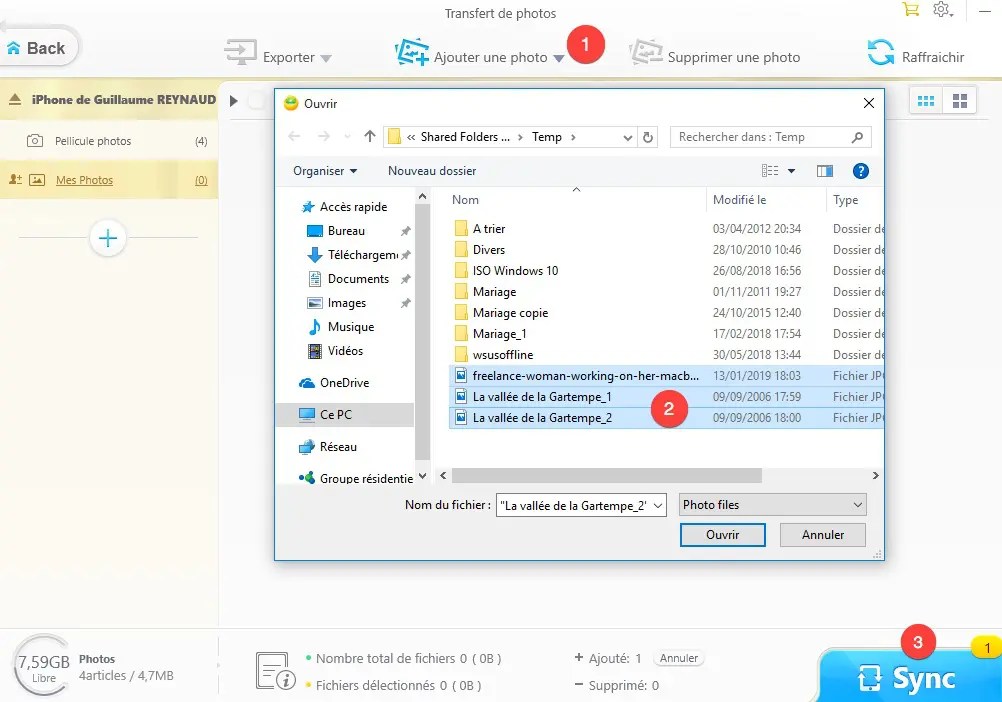Viewport: 1002px width, 702px height.
Task: Open the file info icon in status bar
Action: tap(275, 671)
